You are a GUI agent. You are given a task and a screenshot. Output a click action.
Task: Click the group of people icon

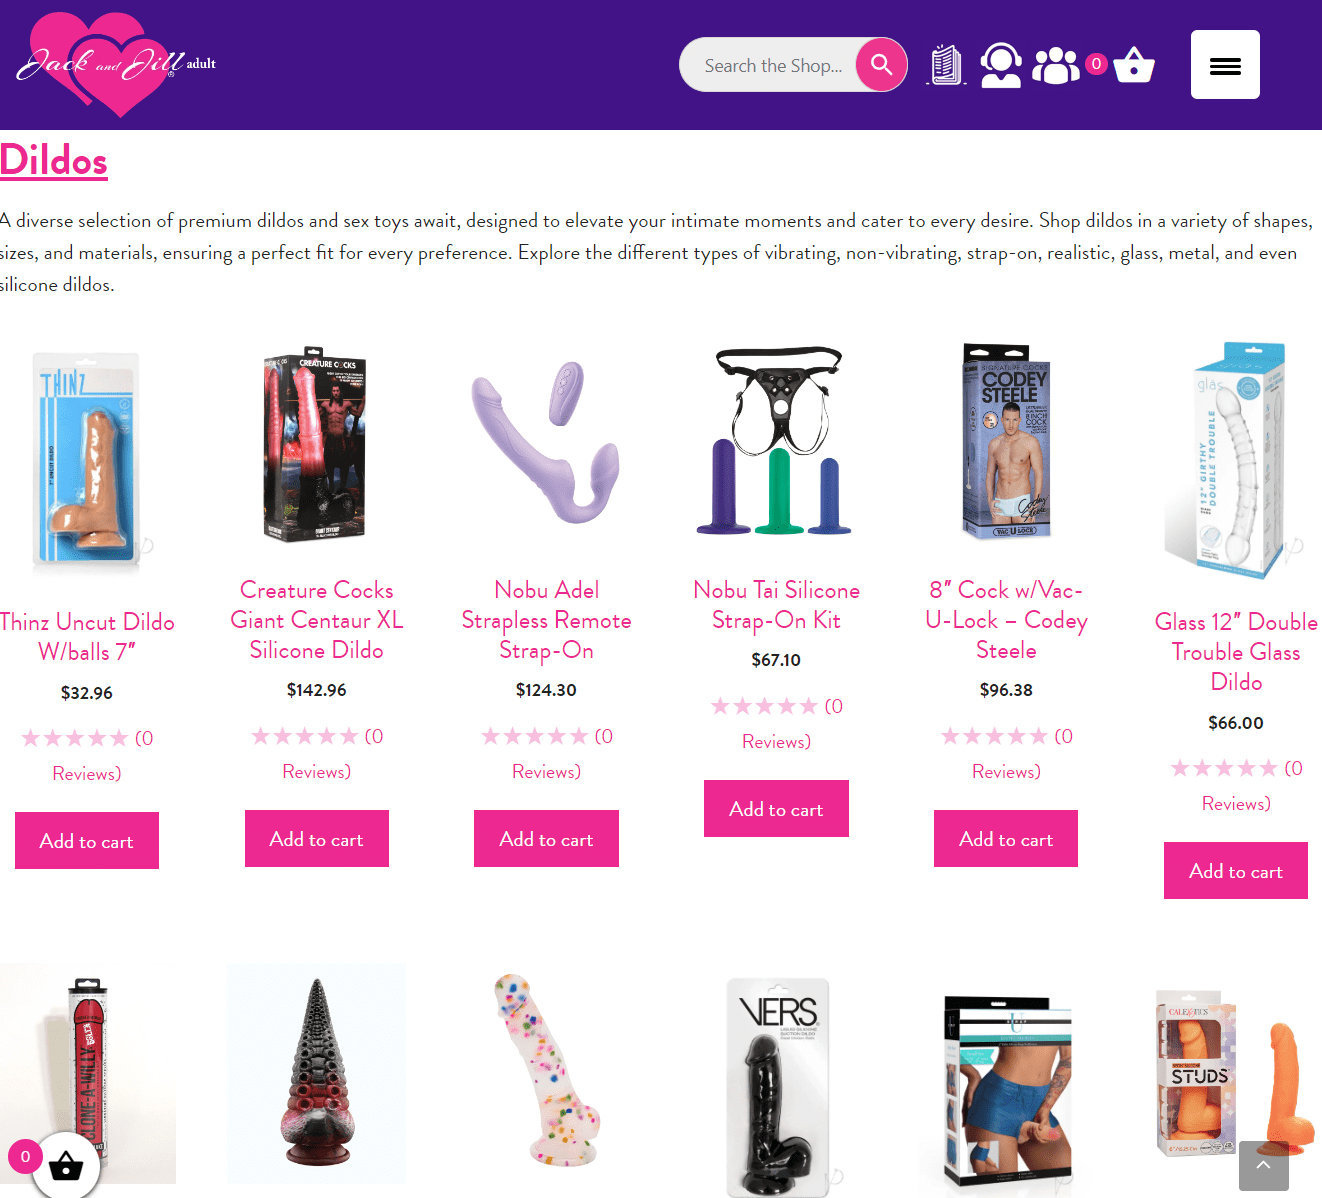pyautogui.click(x=1056, y=66)
